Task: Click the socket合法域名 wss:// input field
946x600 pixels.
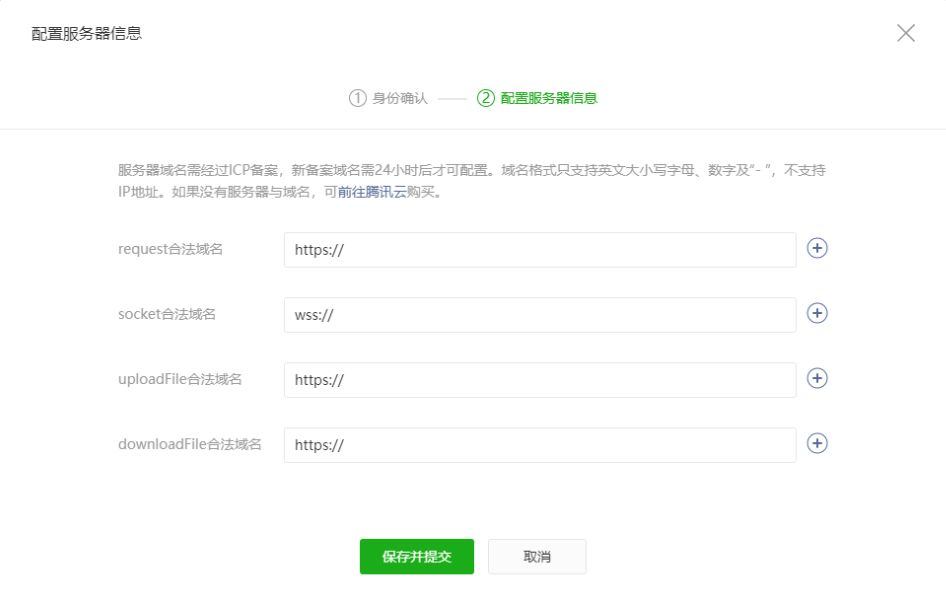Action: click(540, 315)
